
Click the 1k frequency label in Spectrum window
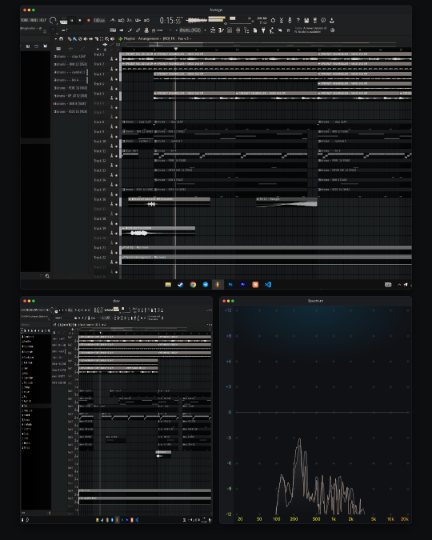[333, 519]
